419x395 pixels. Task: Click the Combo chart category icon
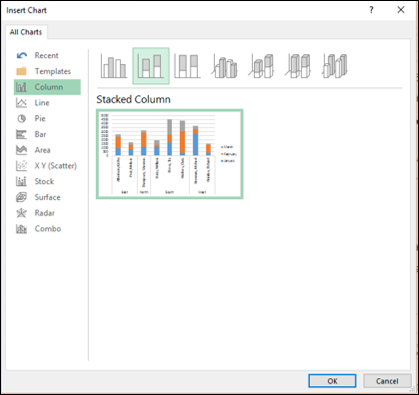tap(22, 229)
